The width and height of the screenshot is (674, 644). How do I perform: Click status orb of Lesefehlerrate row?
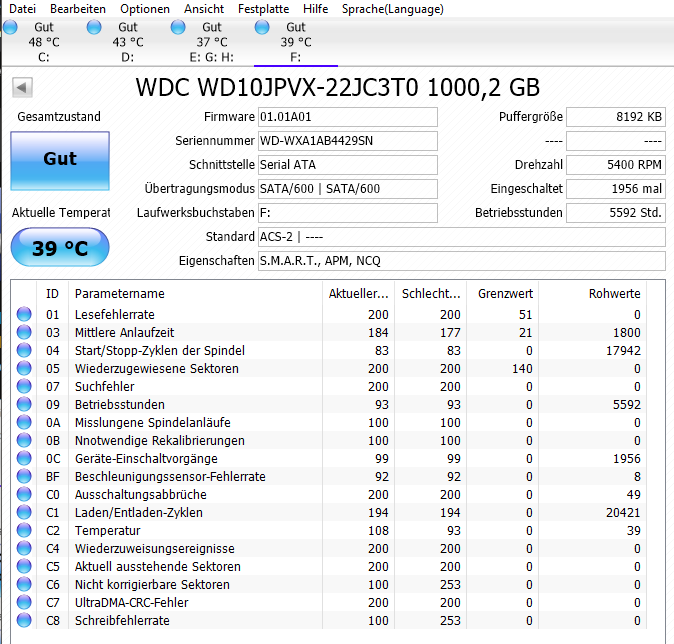coord(24,314)
